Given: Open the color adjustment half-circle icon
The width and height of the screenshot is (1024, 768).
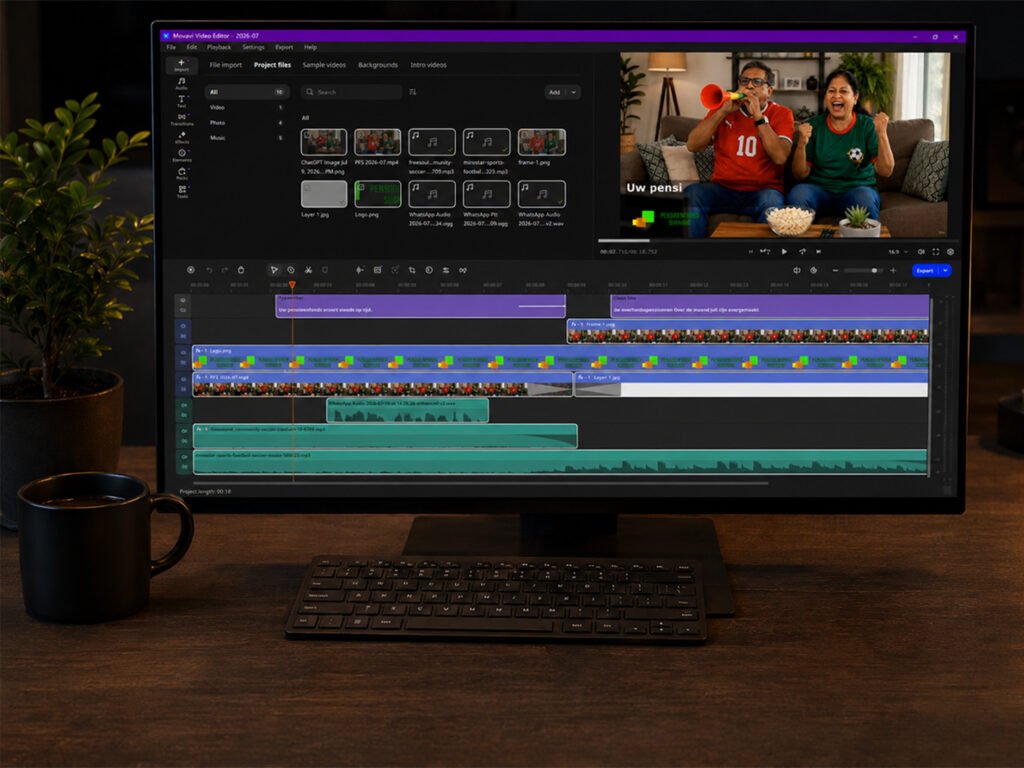Looking at the screenshot, I should (429, 270).
